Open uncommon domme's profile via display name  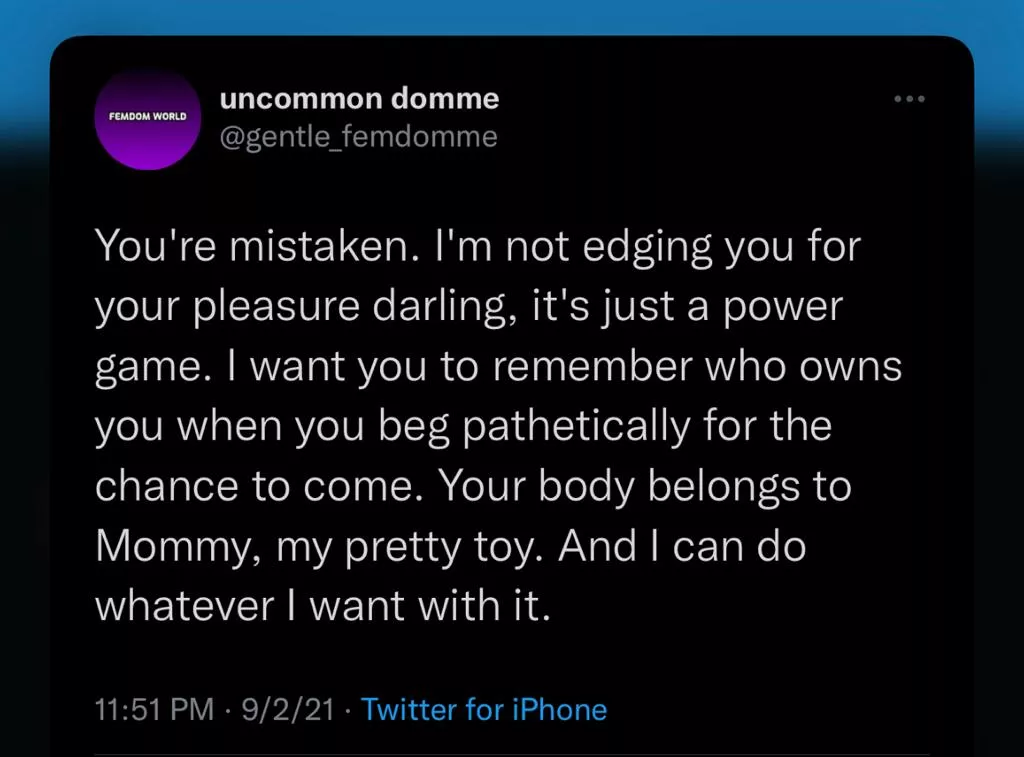360,98
